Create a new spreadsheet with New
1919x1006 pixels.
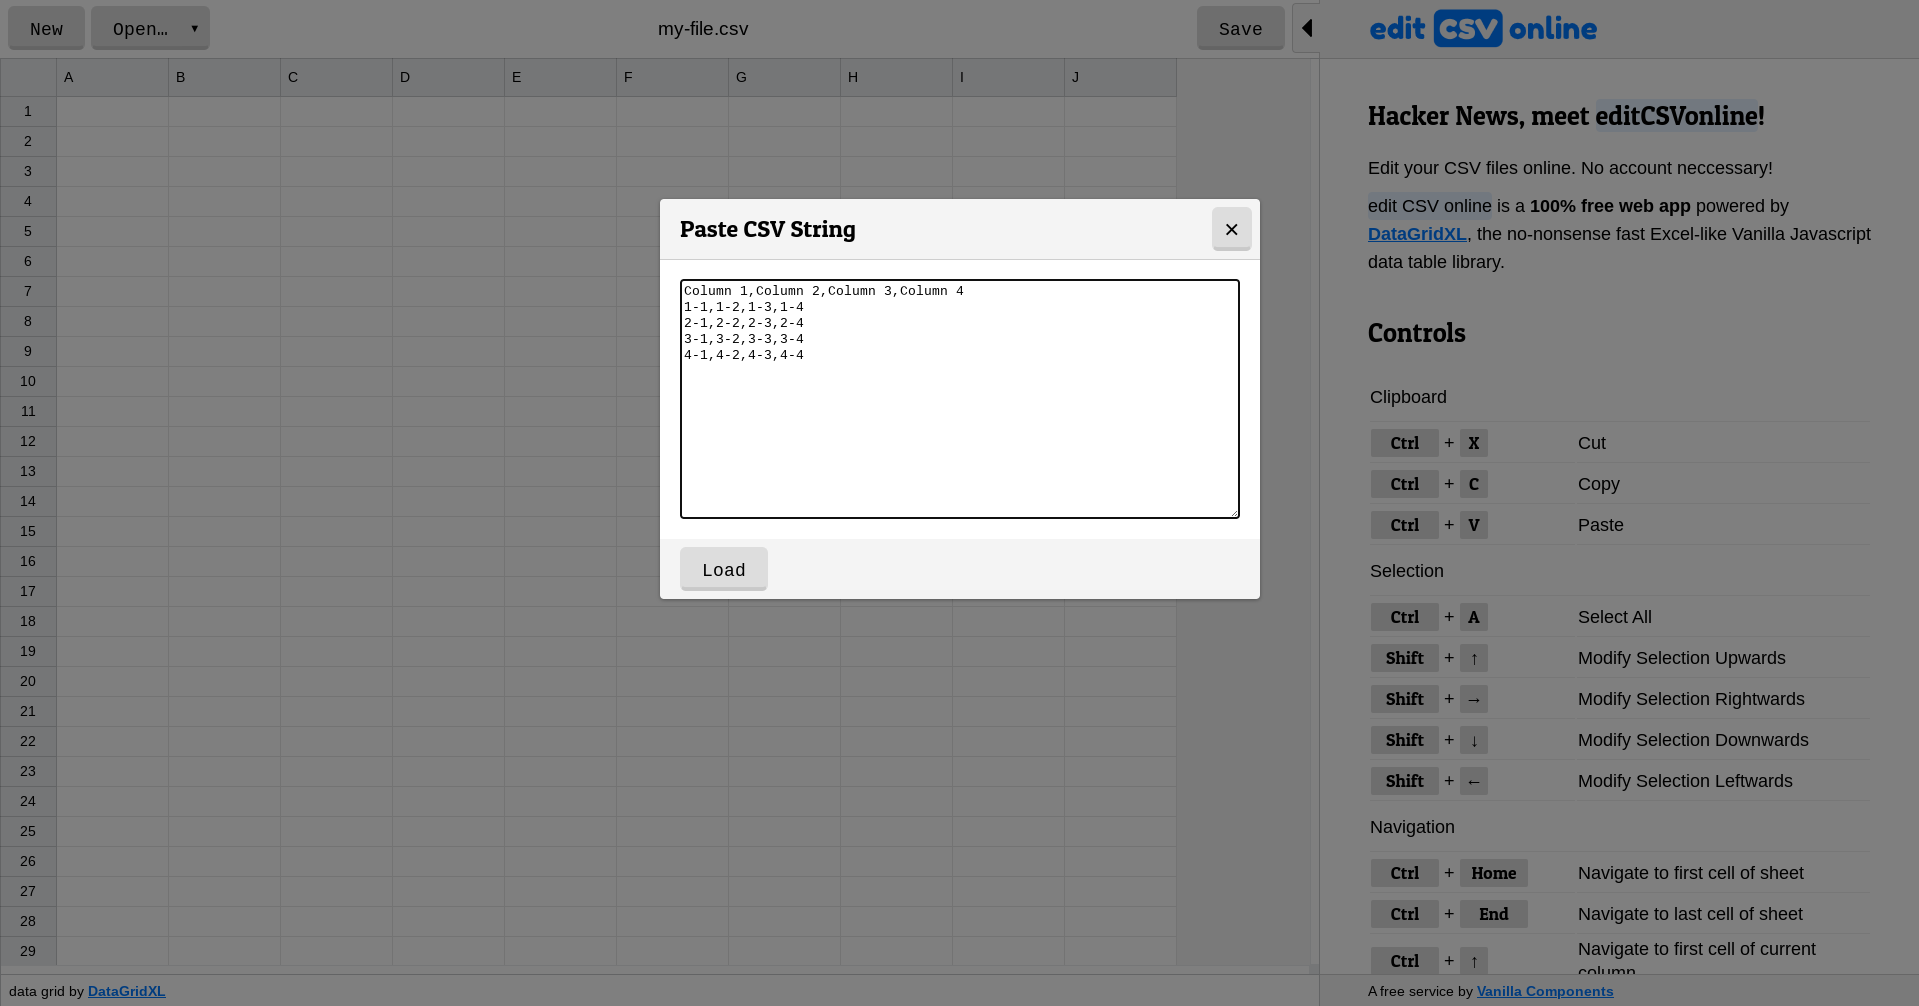46,28
